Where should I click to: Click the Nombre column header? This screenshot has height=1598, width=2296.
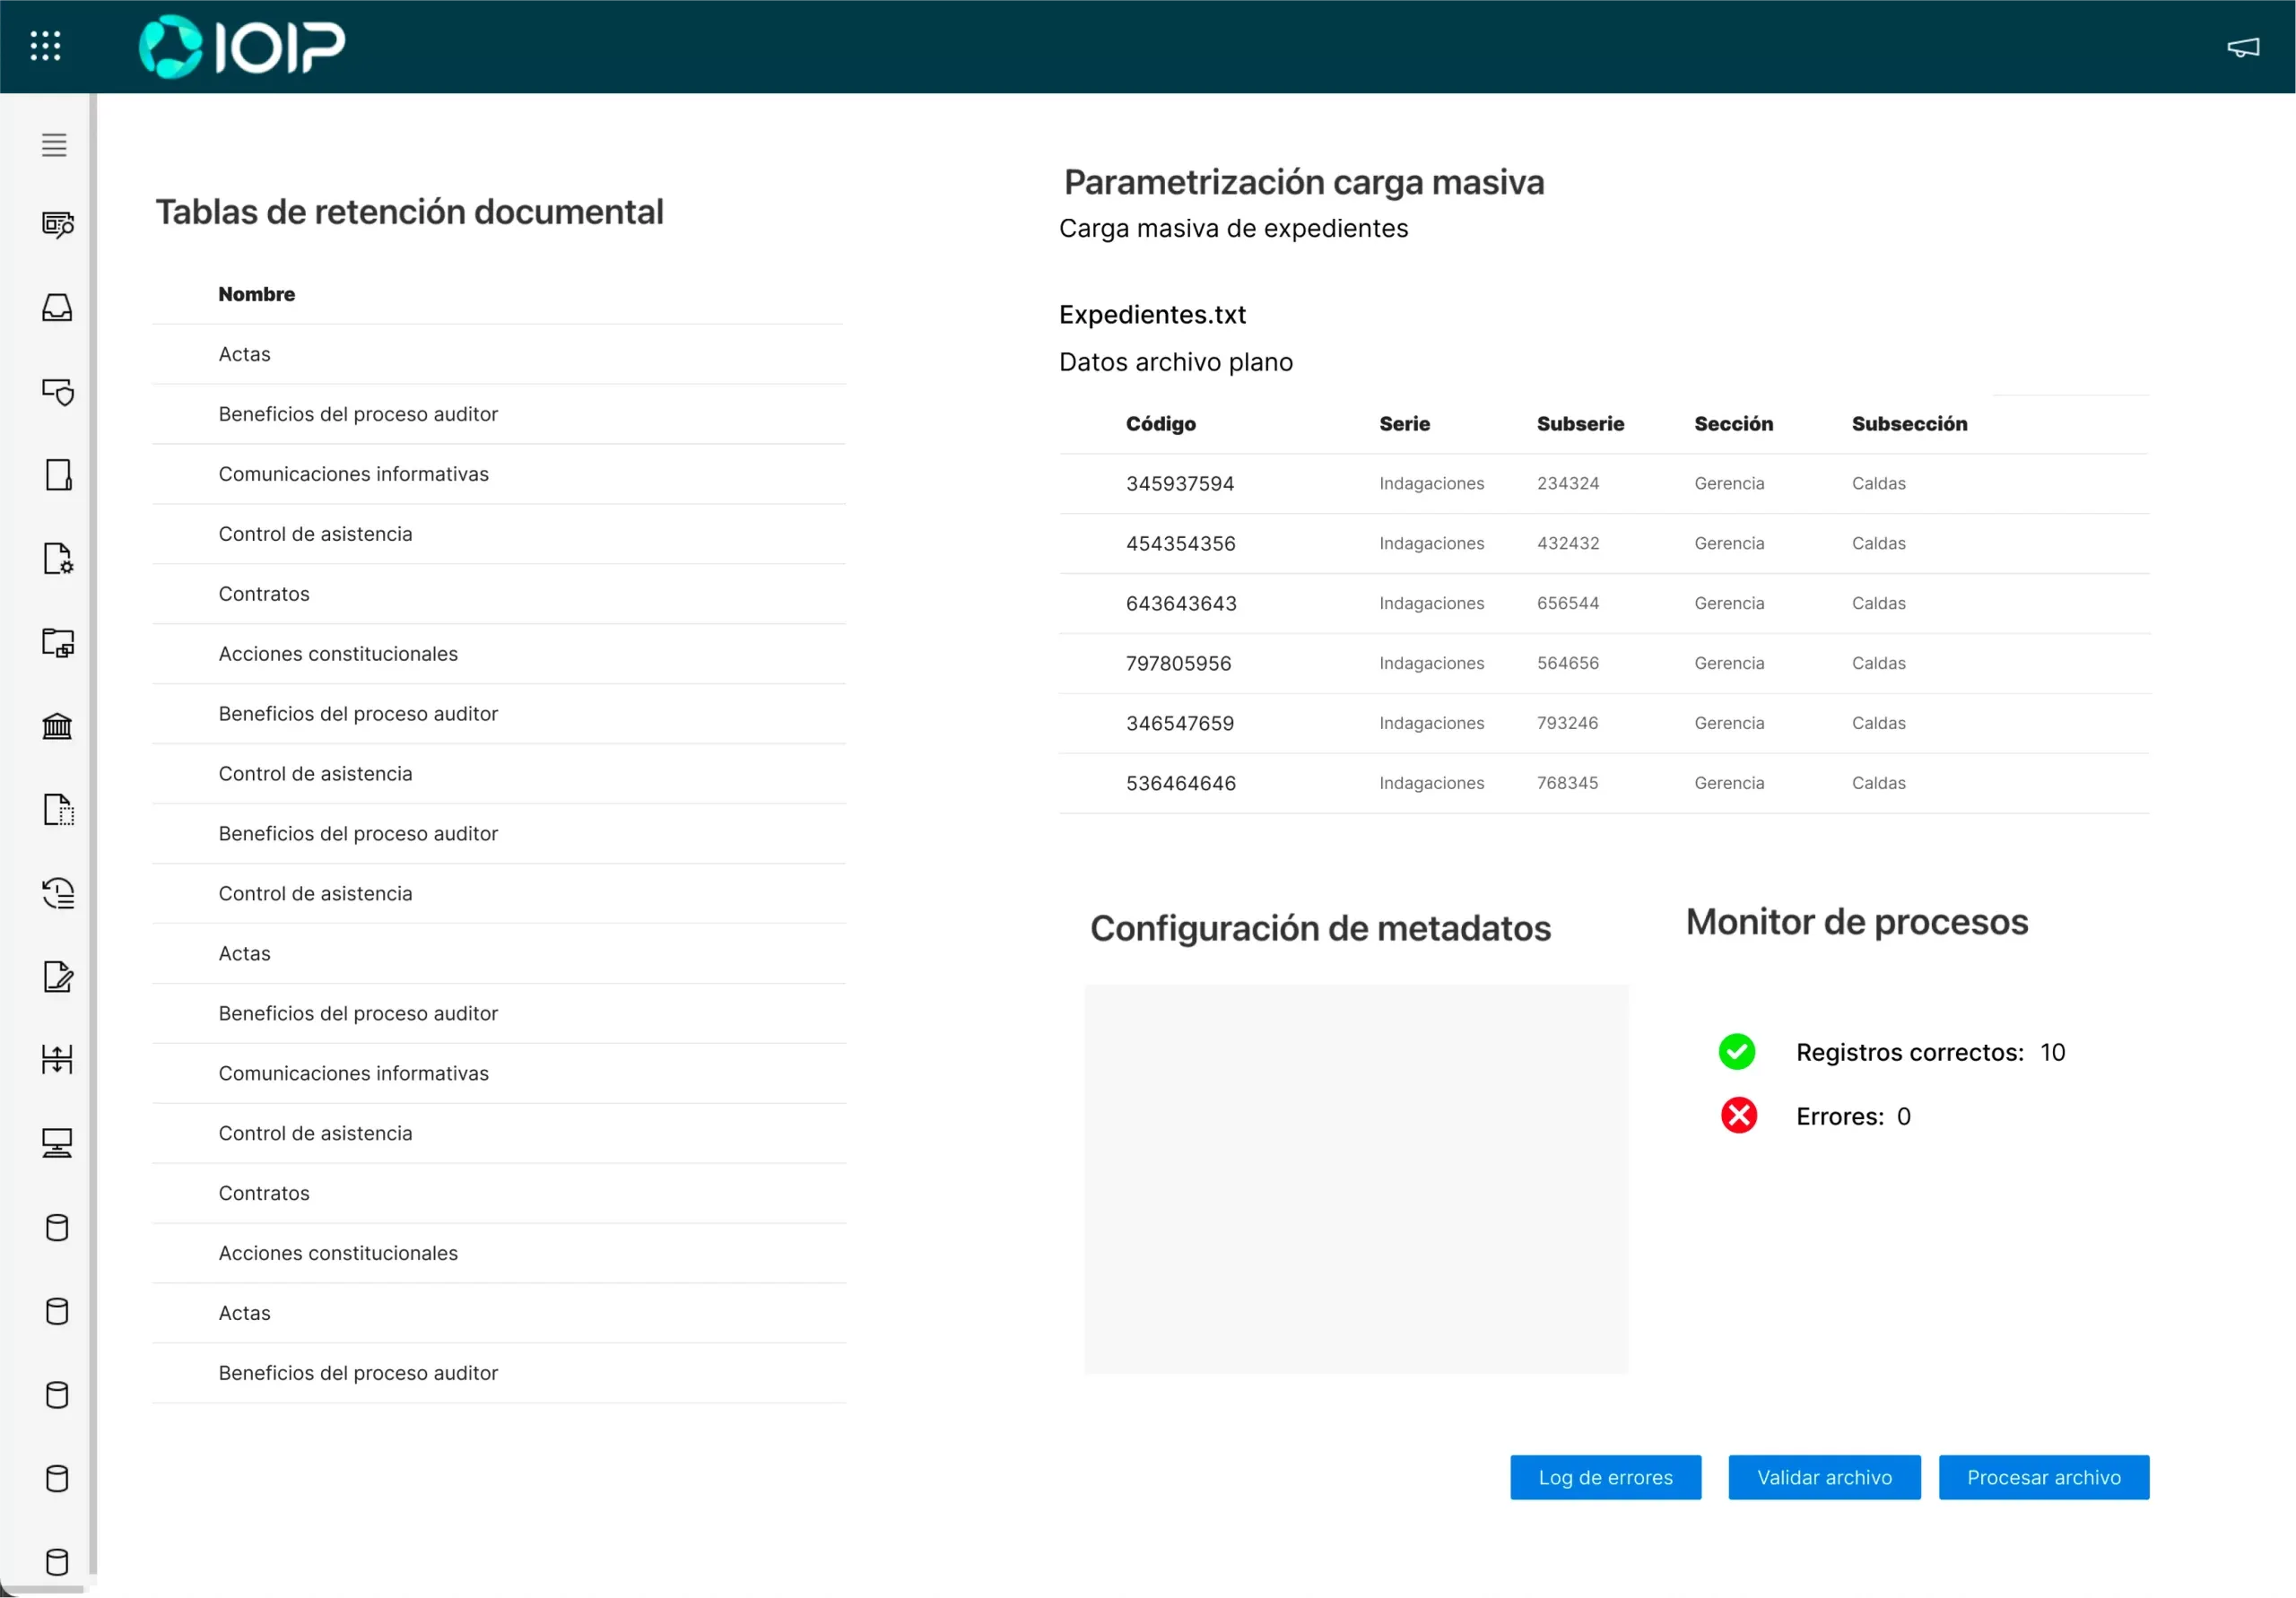[x=257, y=294]
